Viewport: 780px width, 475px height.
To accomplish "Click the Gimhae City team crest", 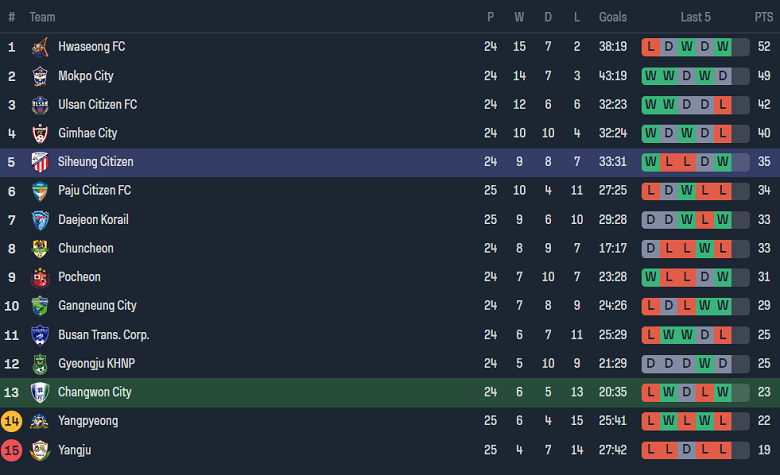I will (x=40, y=134).
